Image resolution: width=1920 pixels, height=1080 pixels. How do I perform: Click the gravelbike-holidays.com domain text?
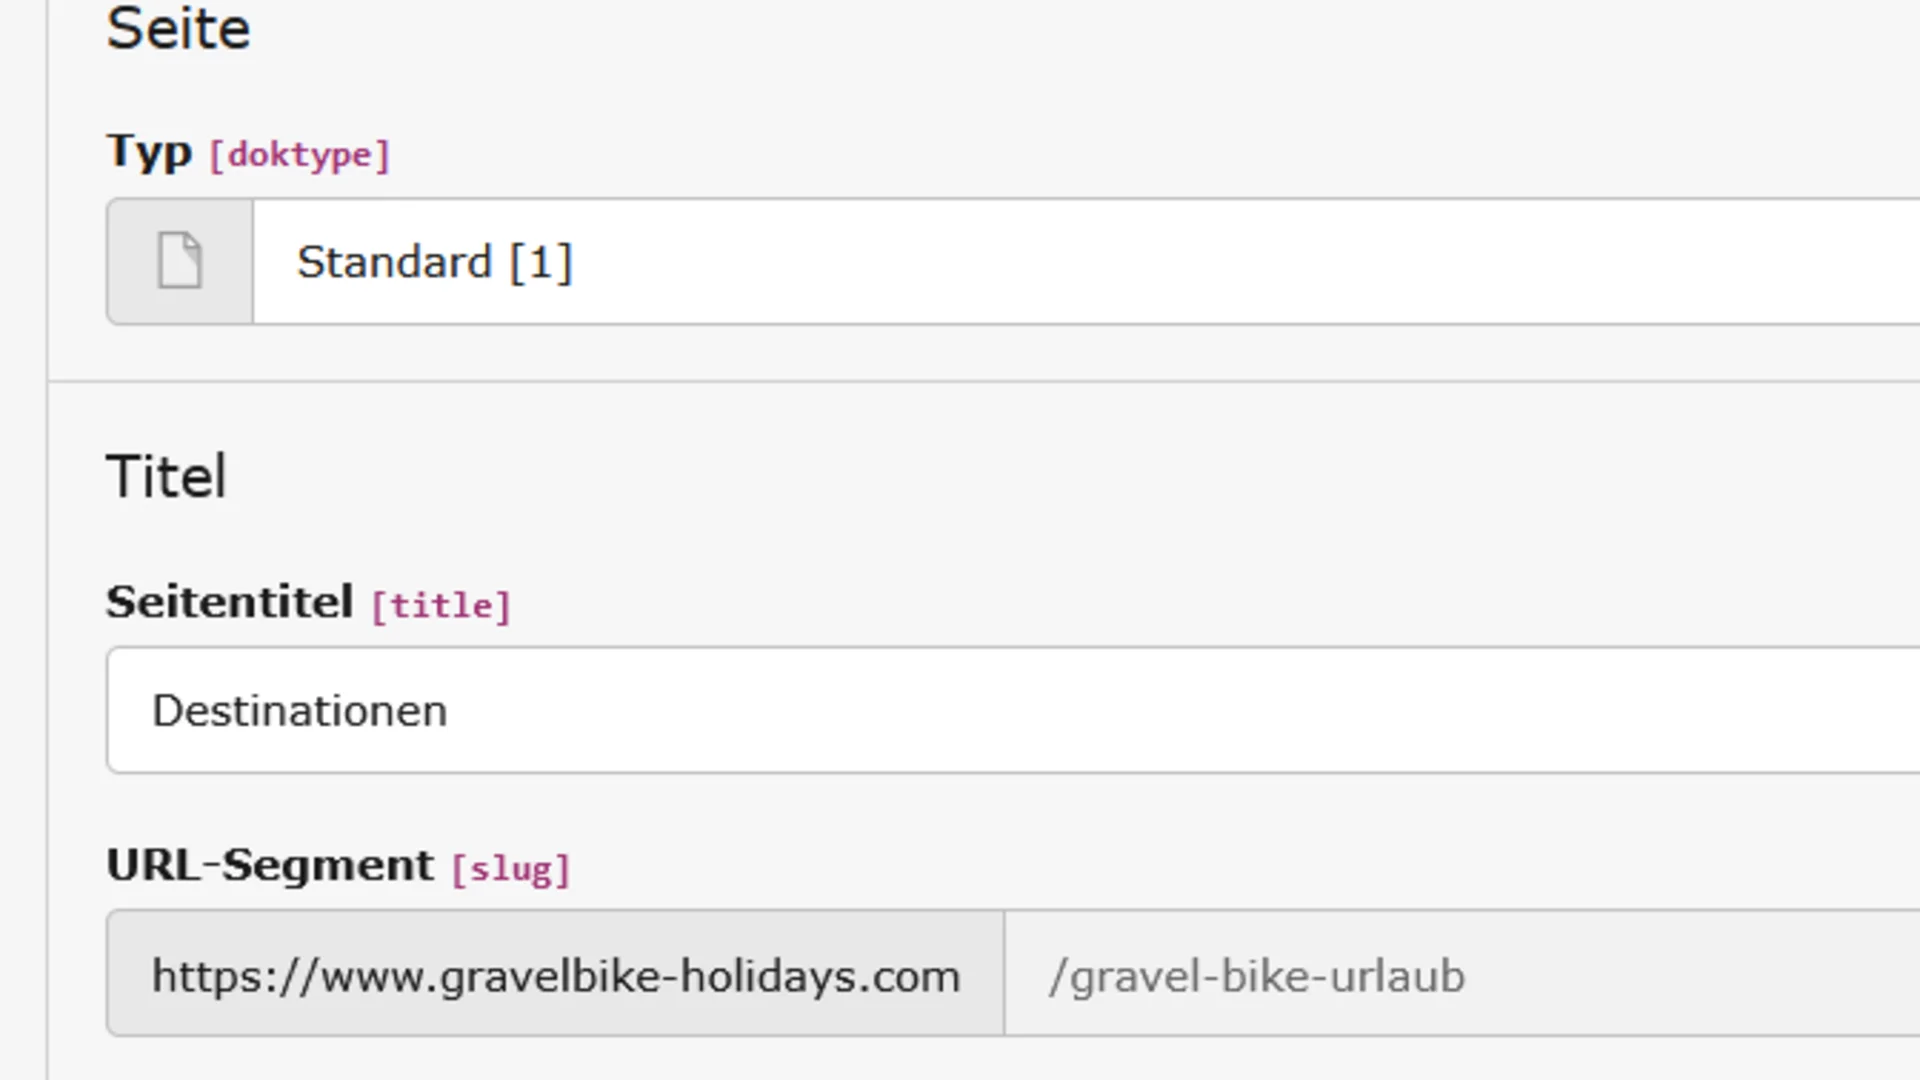click(x=700, y=976)
